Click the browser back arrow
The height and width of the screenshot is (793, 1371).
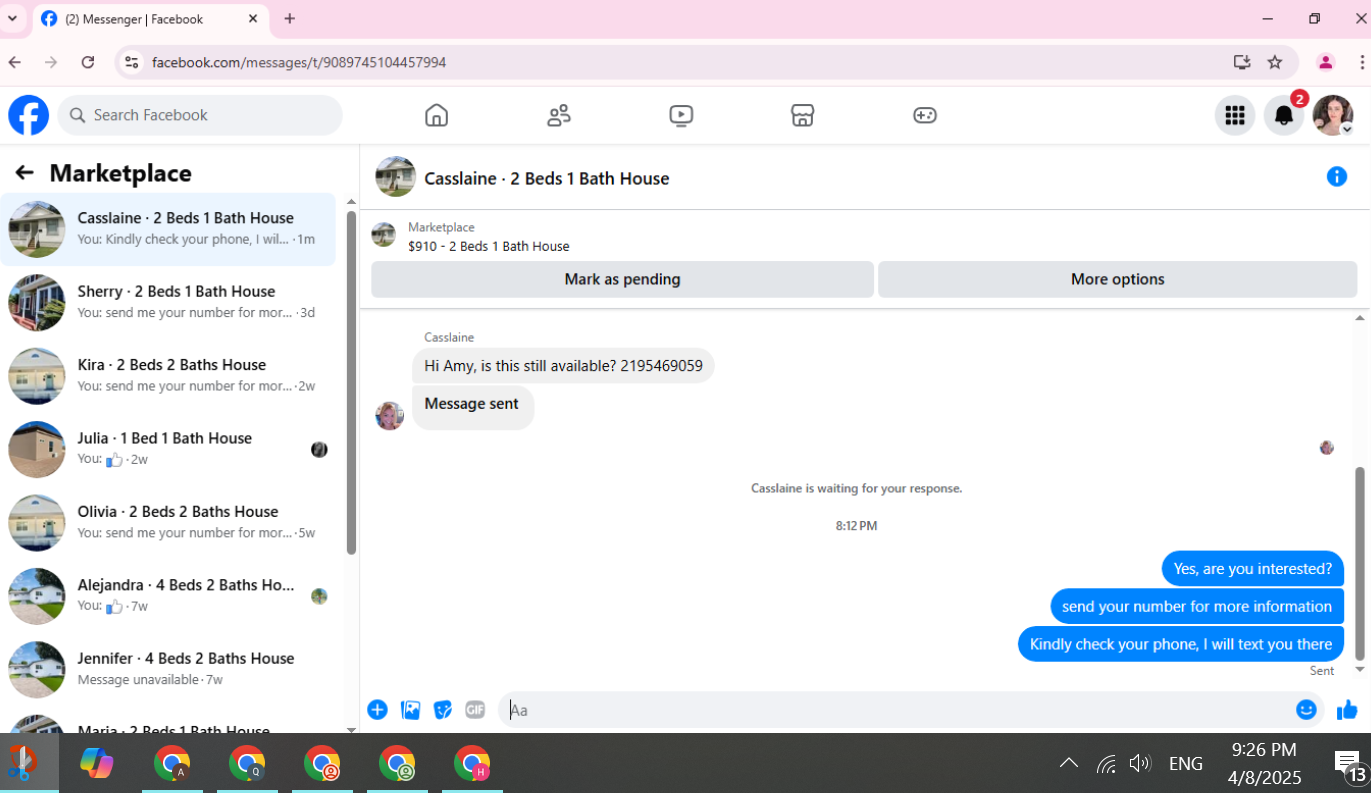(15, 62)
